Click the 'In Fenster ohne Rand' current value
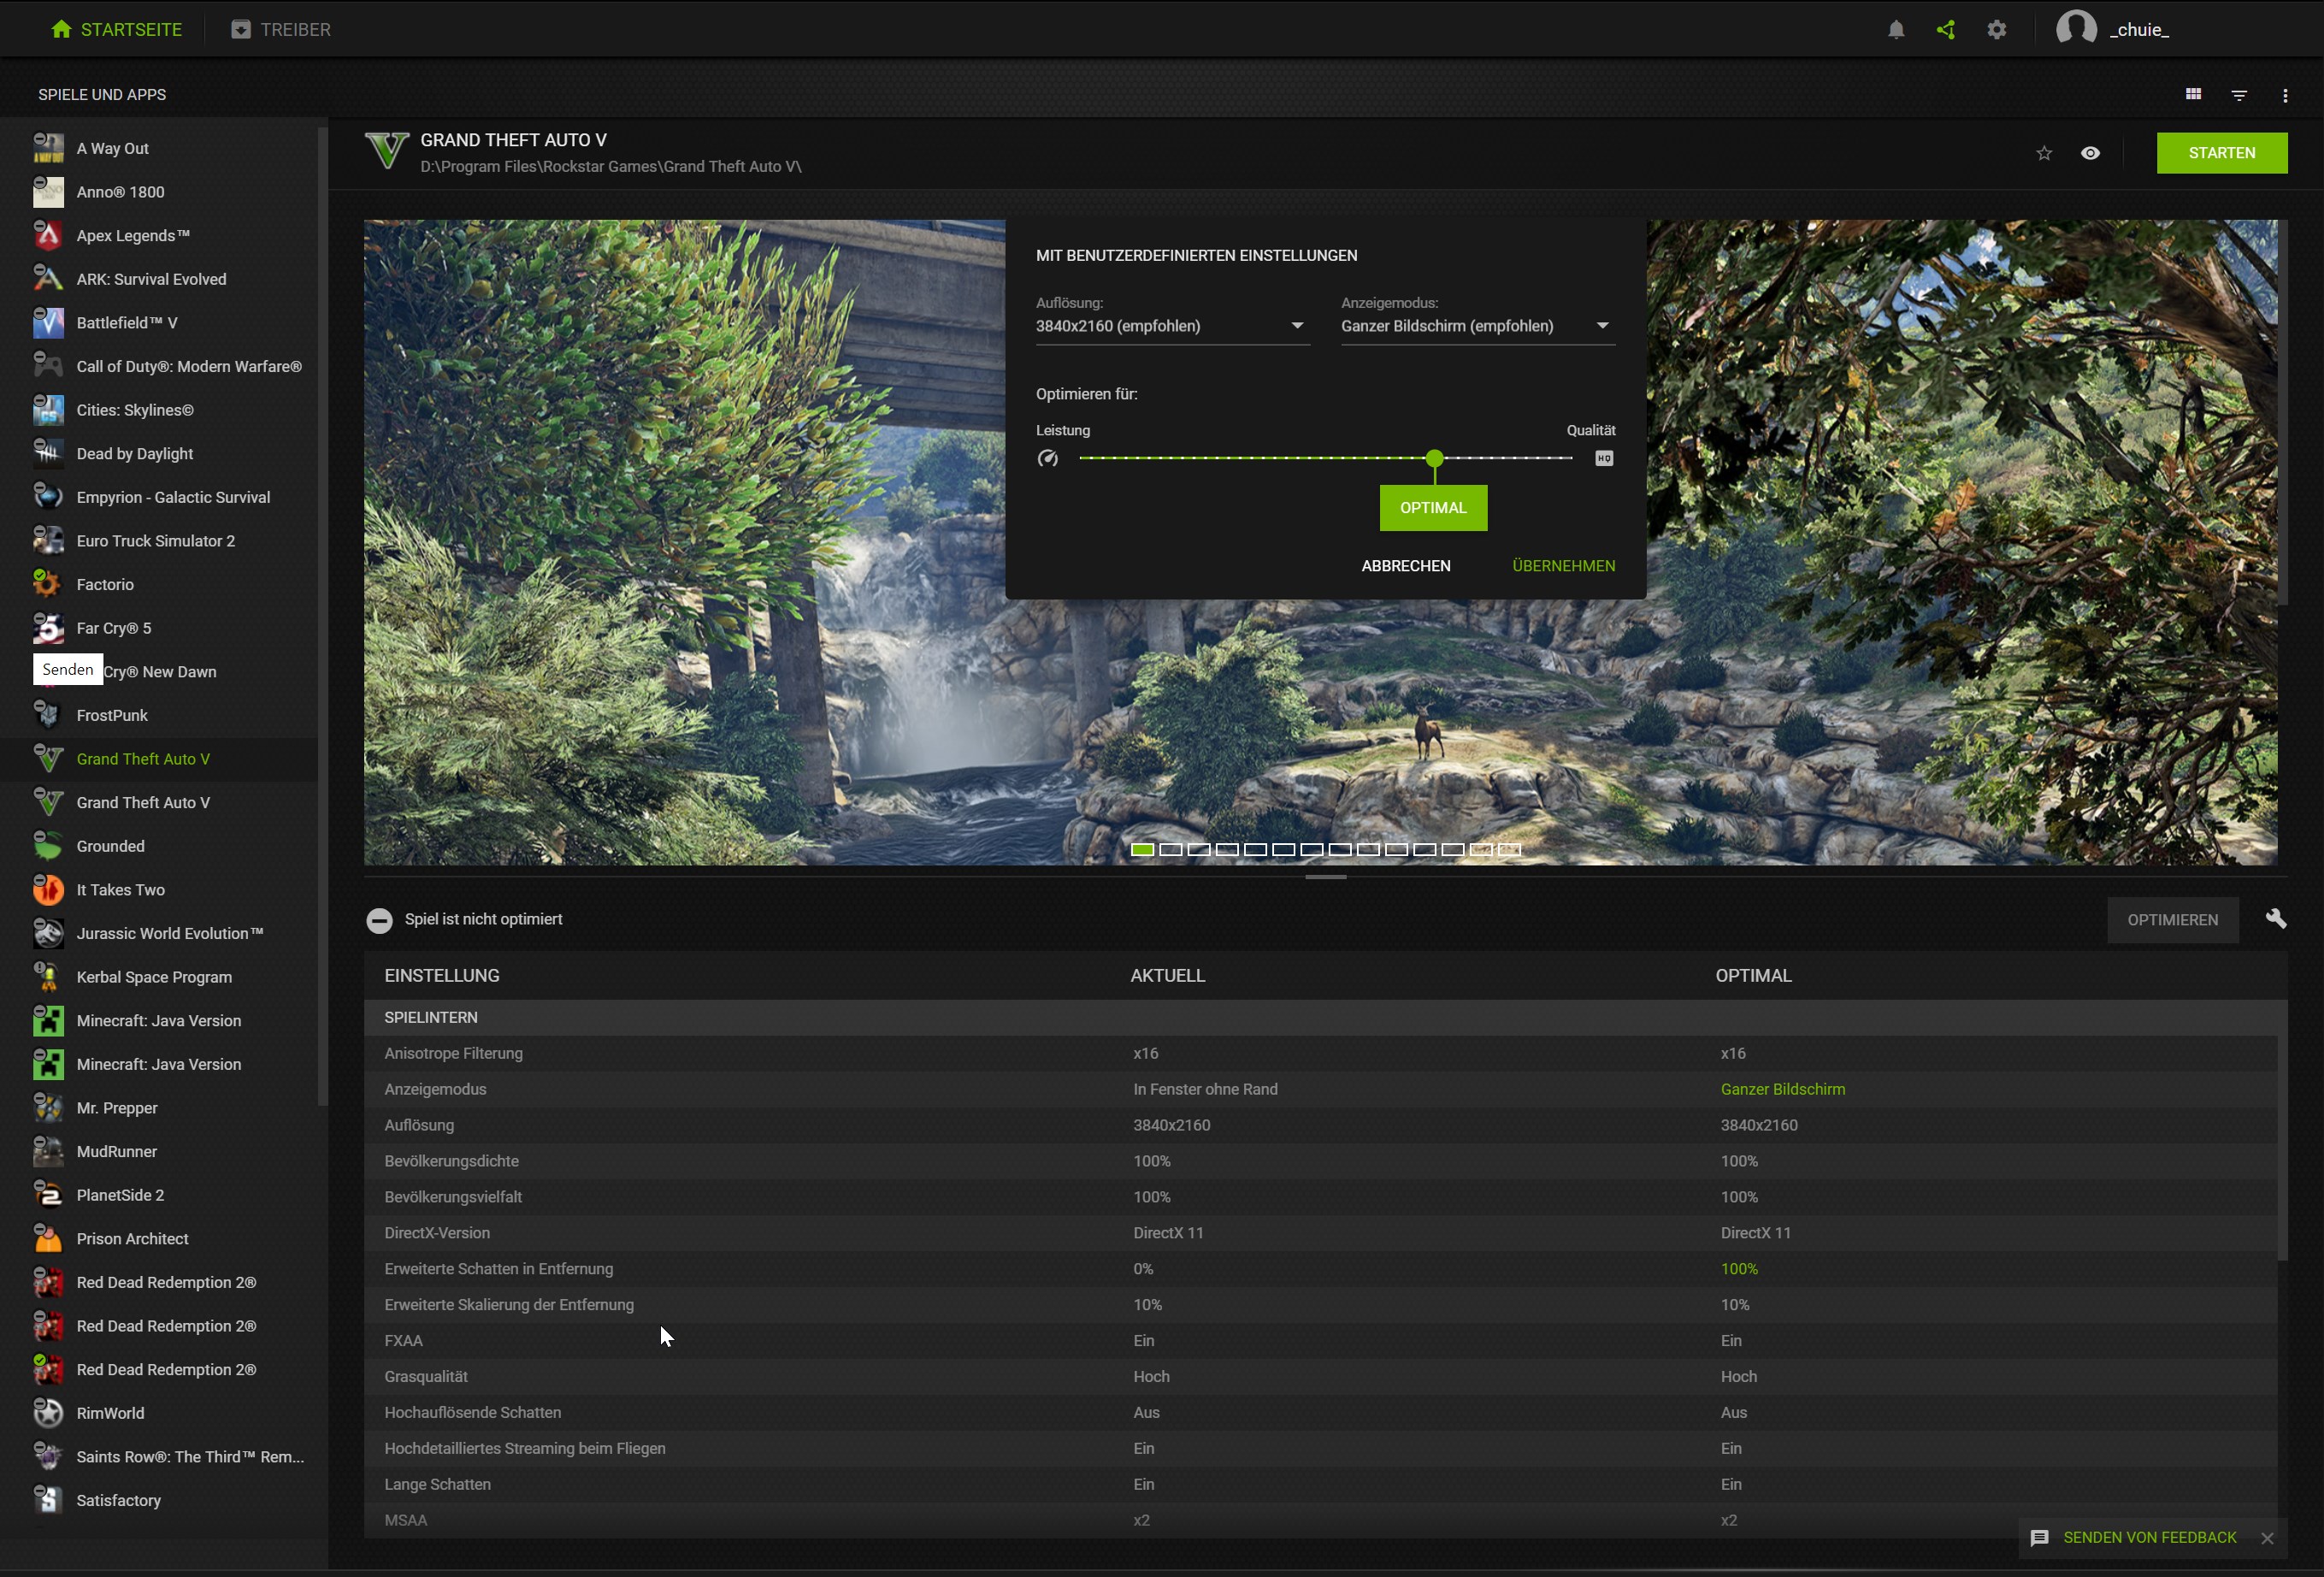This screenshot has height=1577, width=2324. 1205,1089
